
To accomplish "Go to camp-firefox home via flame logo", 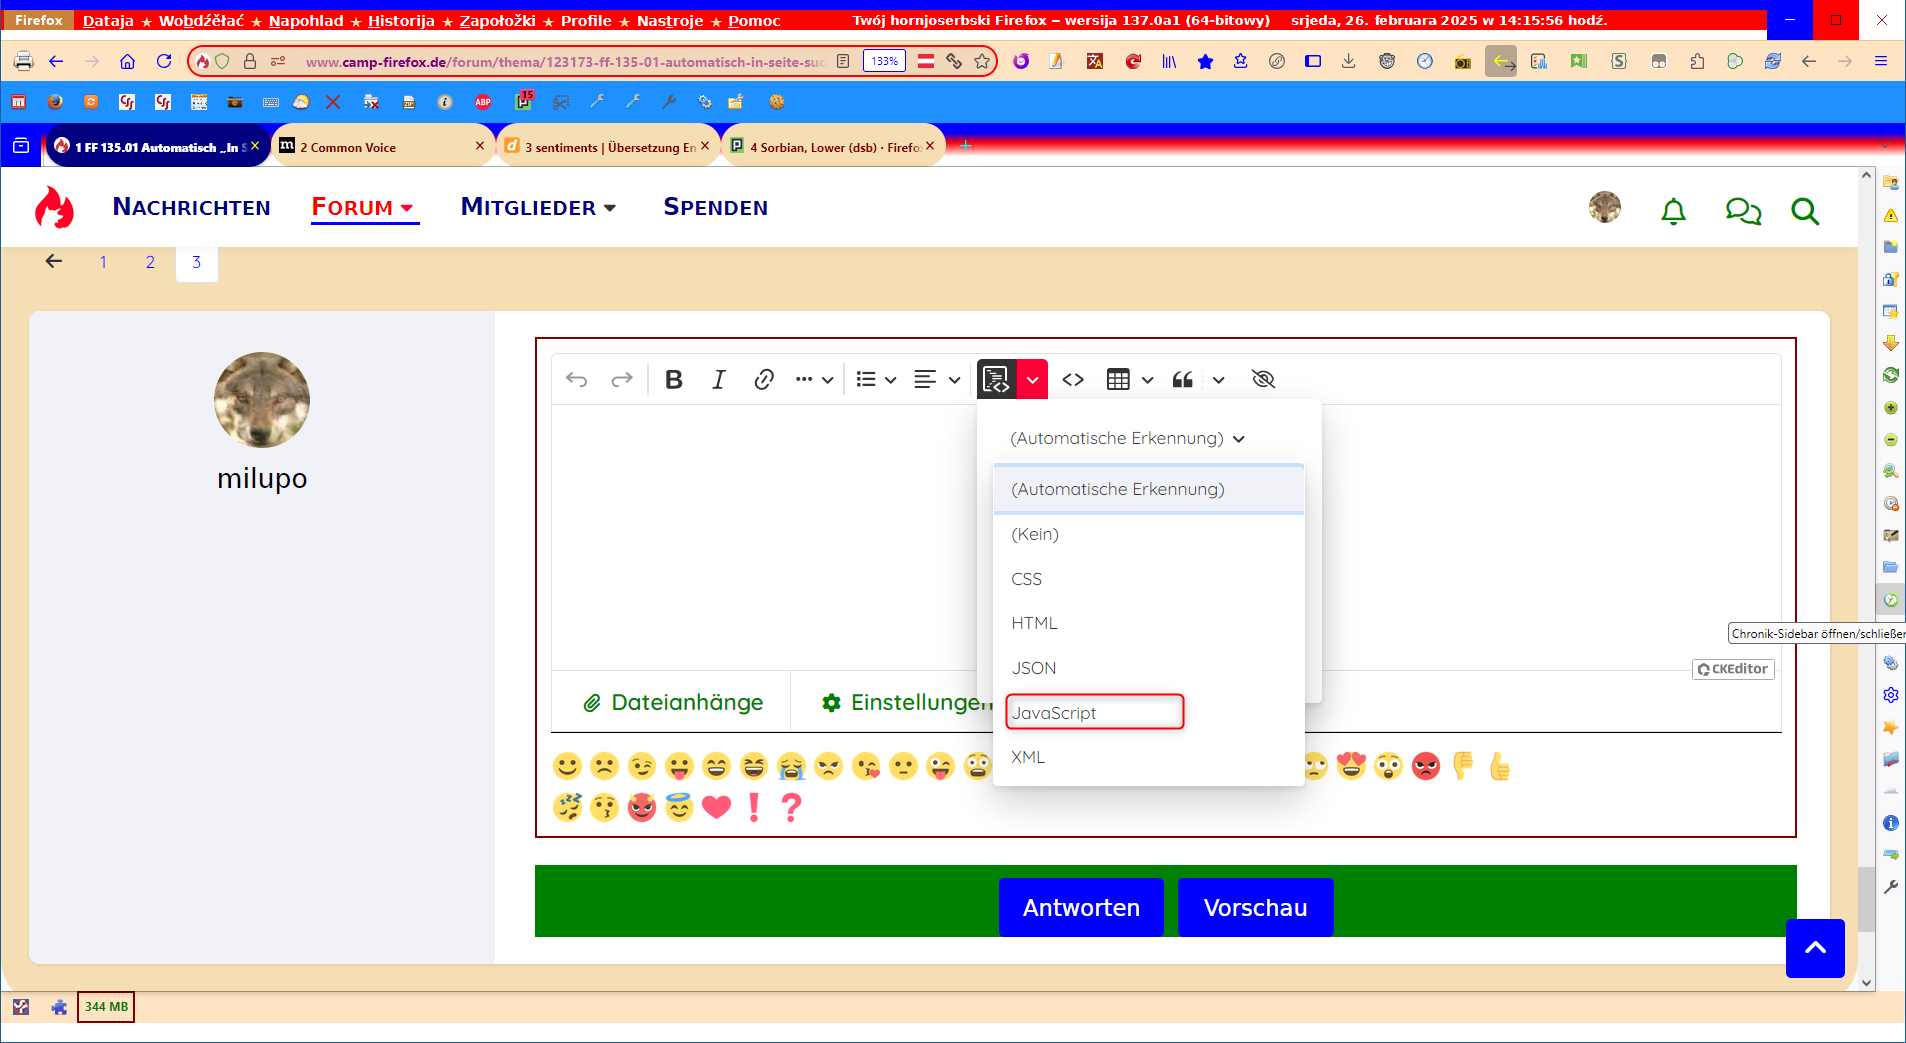I will [x=54, y=208].
